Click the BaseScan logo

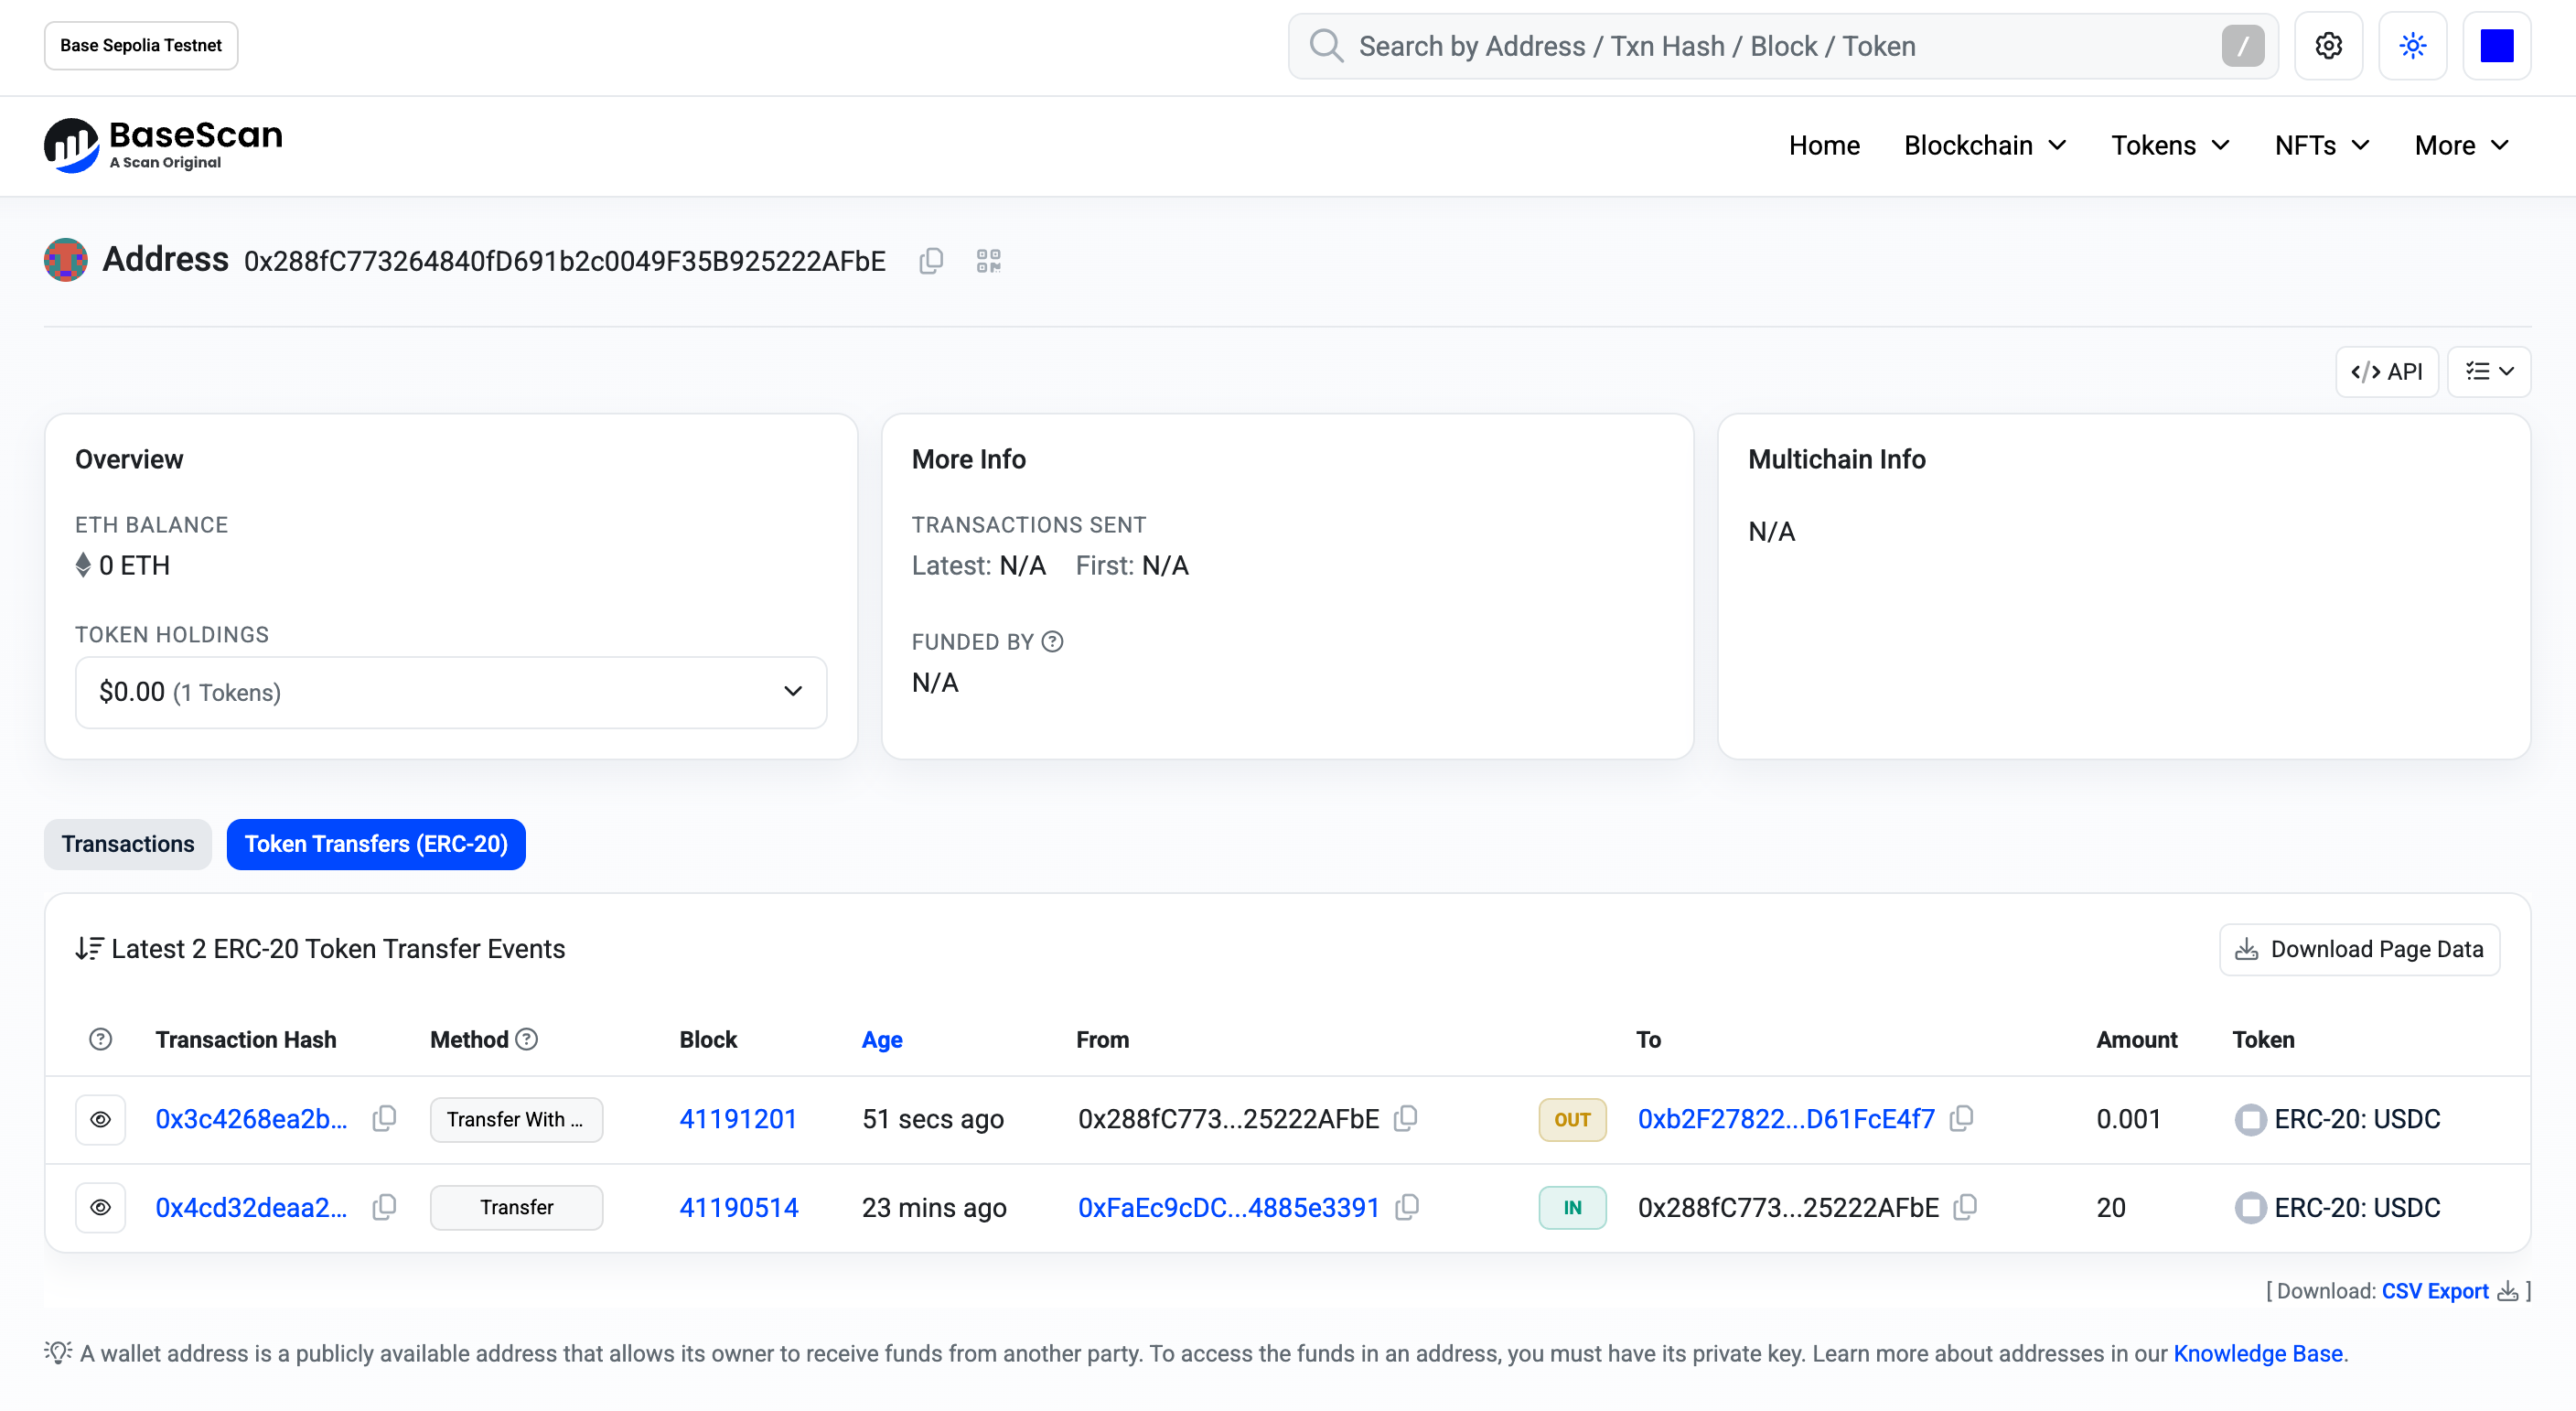[x=163, y=145]
